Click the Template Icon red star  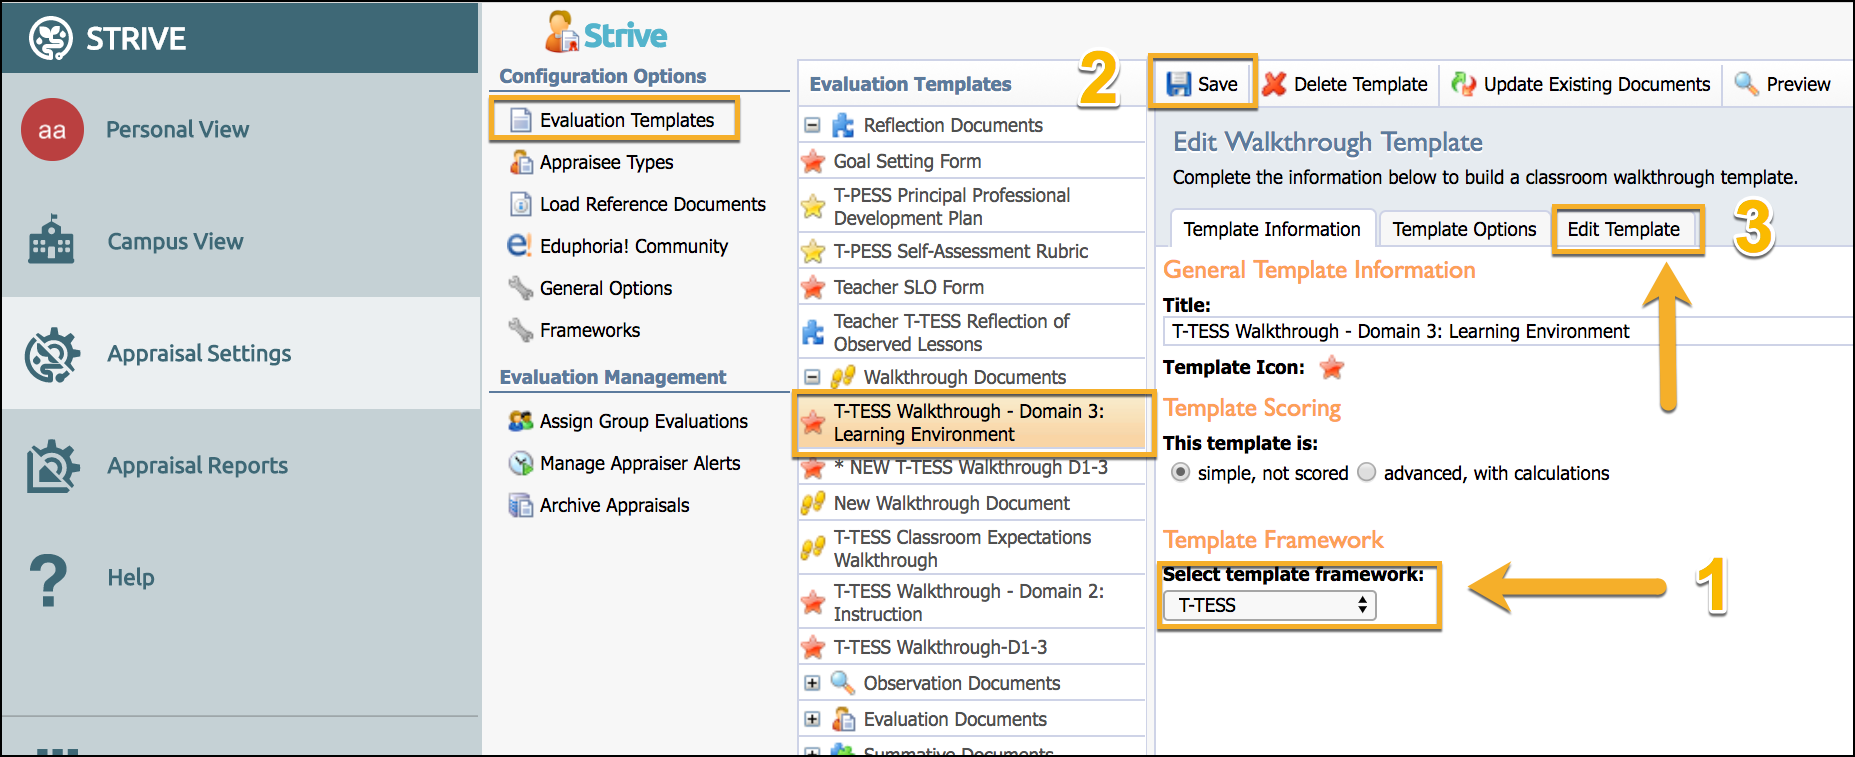pyautogui.click(x=1332, y=368)
